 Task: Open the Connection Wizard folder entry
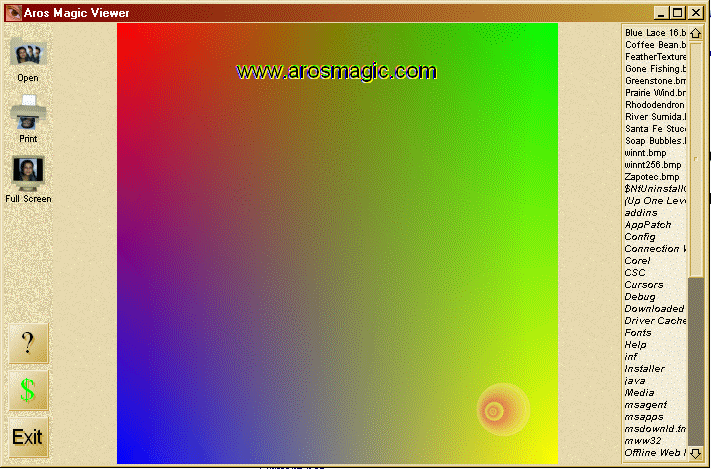(x=655, y=249)
